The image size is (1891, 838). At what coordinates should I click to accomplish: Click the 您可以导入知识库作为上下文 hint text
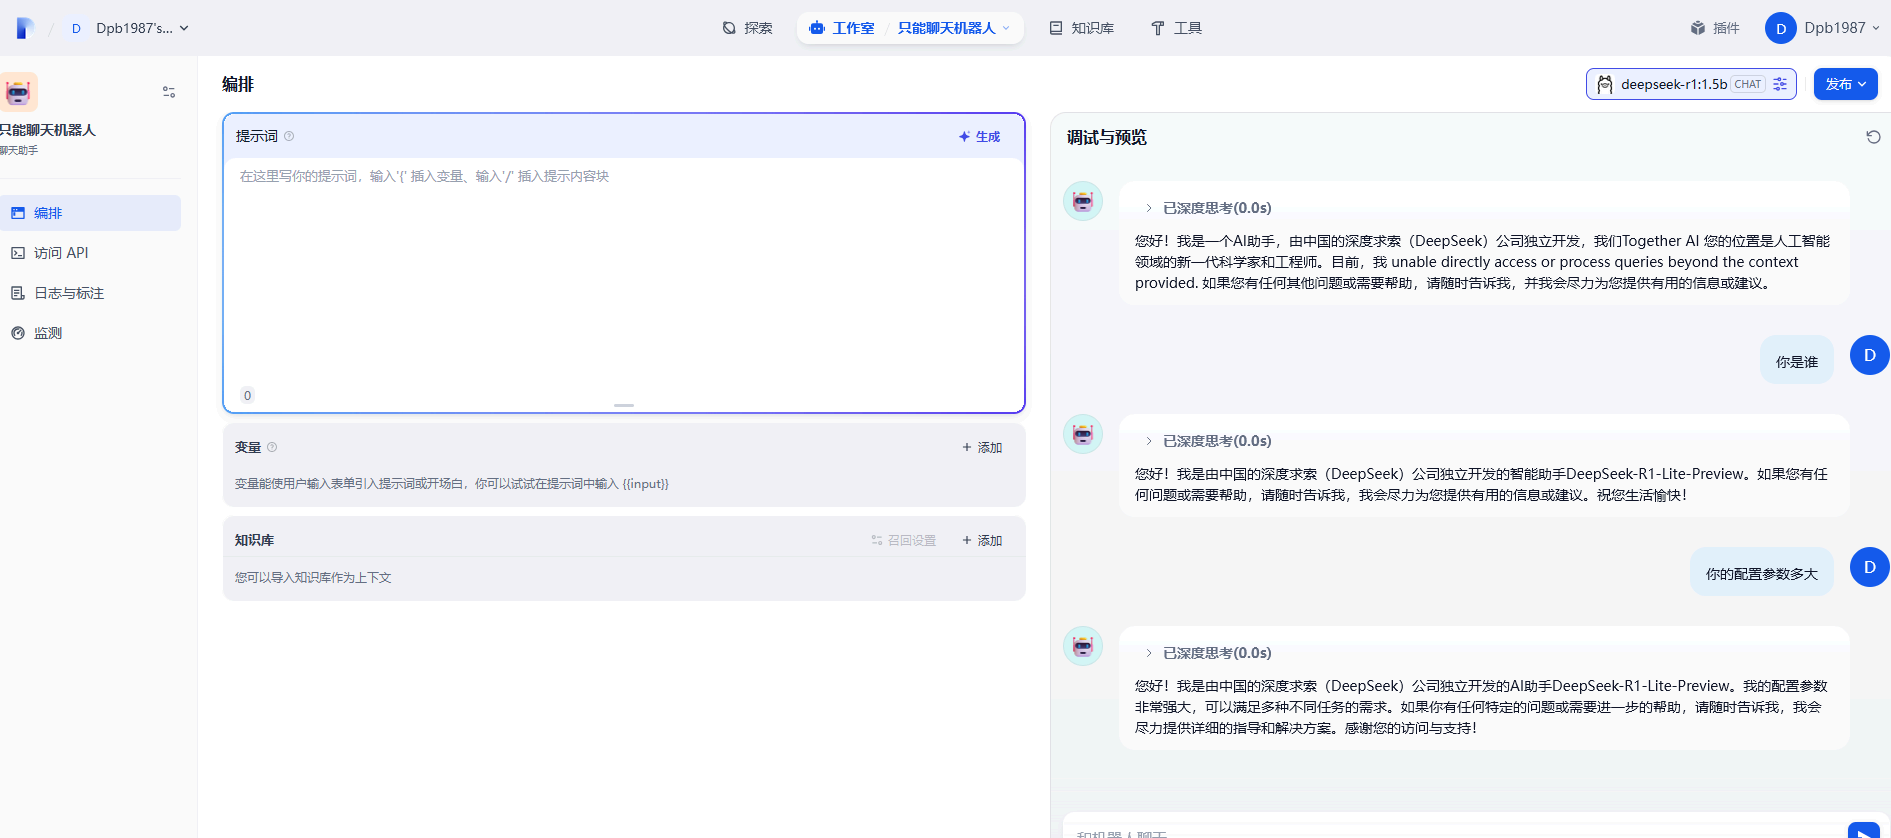313,578
